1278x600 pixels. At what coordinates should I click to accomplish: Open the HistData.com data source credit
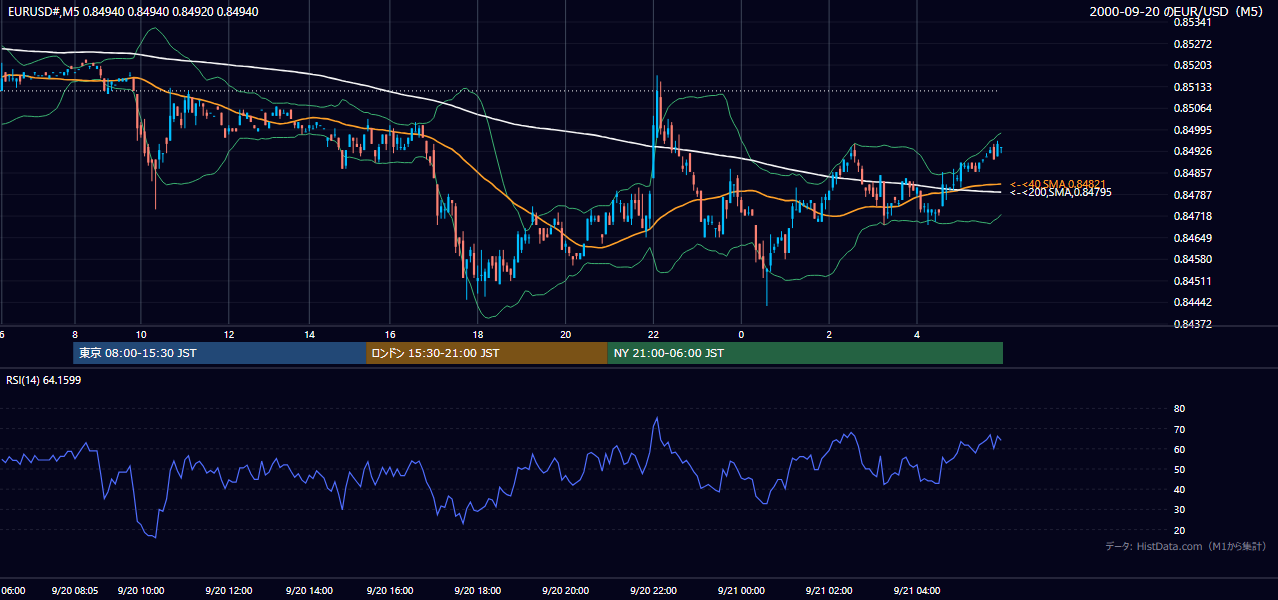pyautogui.click(x=1186, y=546)
